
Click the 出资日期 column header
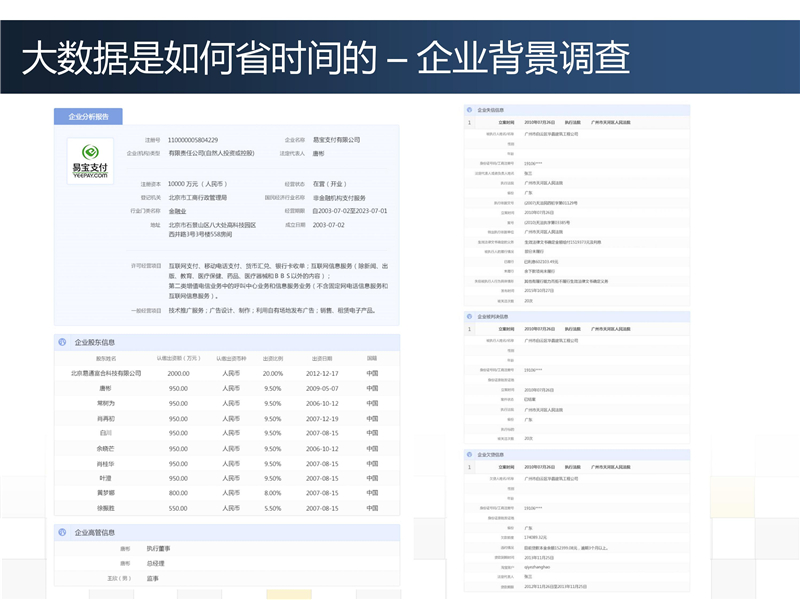pos(321,358)
